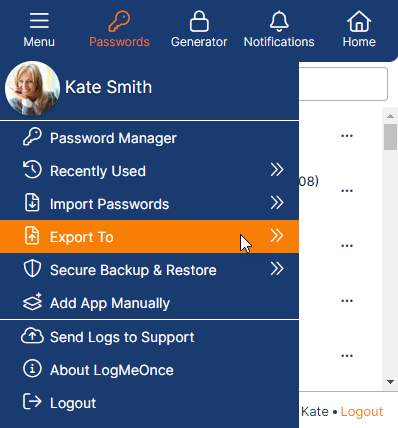Click Kate Smith's profile photo

coord(32,88)
